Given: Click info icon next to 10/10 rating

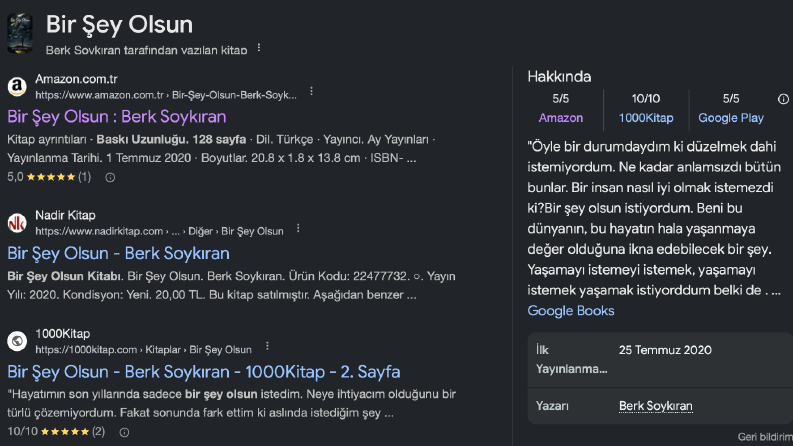Looking at the screenshot, I should click(124, 432).
